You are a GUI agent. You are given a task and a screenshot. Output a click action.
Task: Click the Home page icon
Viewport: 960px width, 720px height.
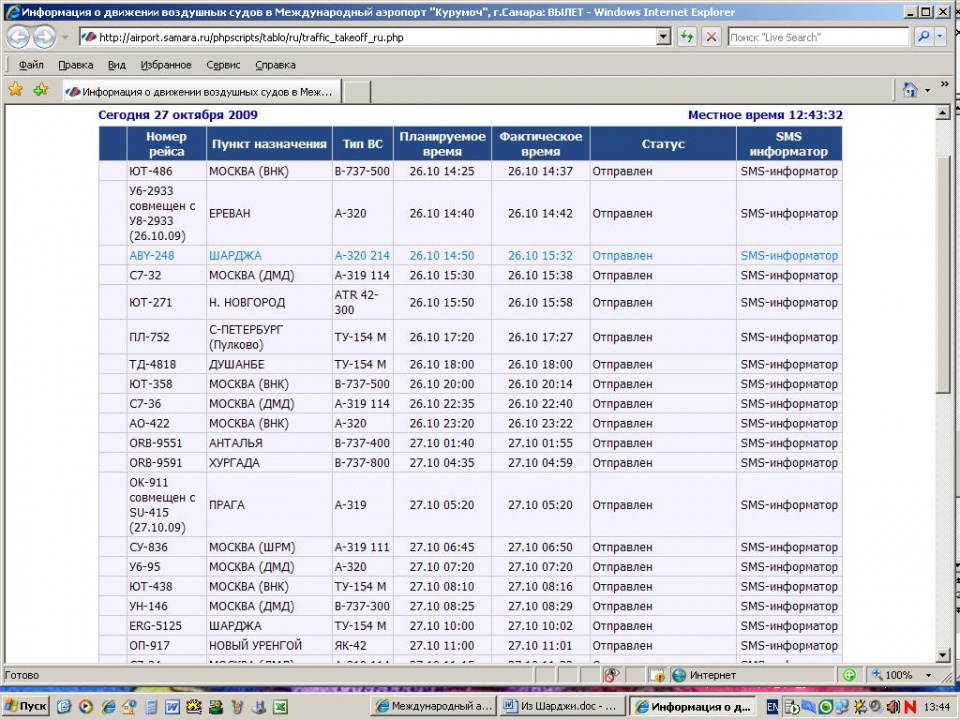click(910, 90)
